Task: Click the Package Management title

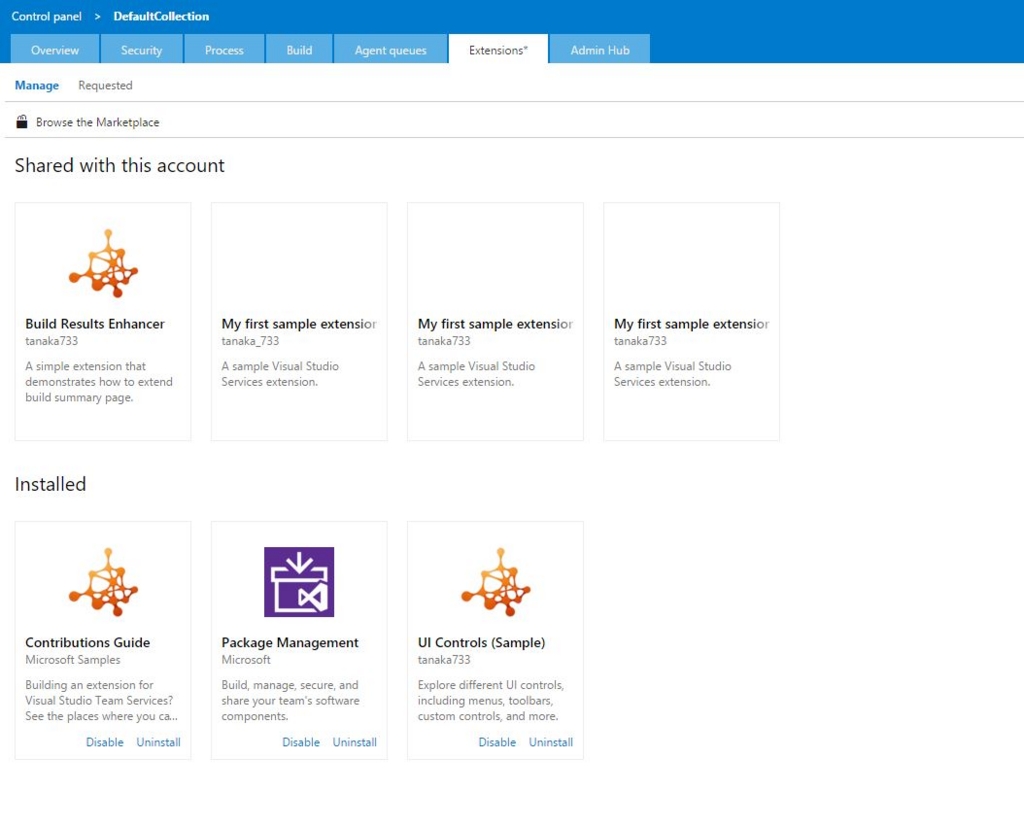Action: click(290, 642)
